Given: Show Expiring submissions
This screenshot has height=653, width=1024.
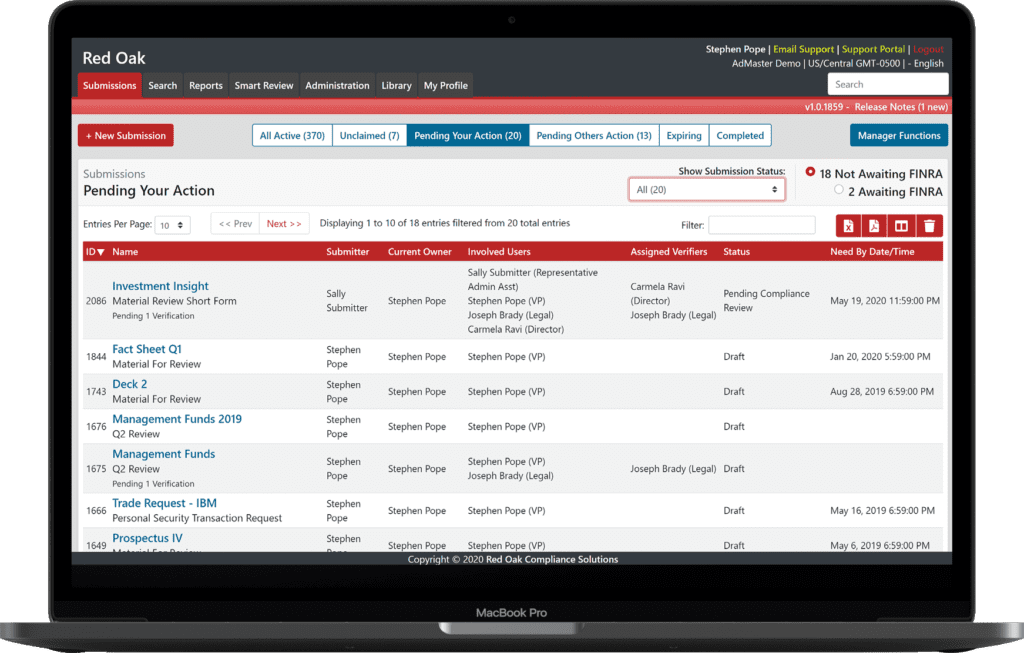Looking at the screenshot, I should 684,136.
